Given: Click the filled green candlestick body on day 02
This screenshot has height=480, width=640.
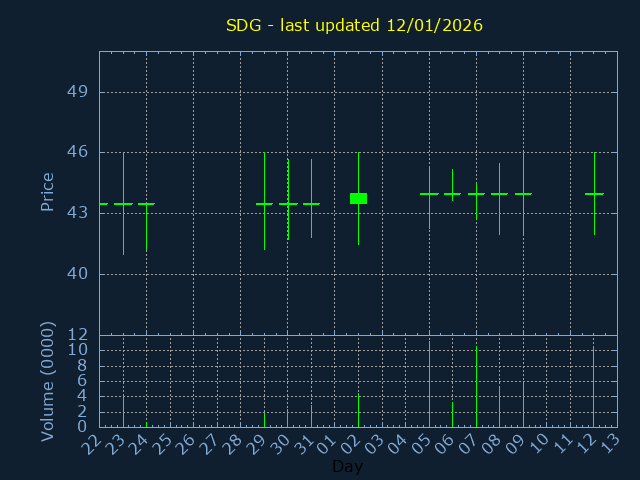Looking at the screenshot, I should (x=358, y=198).
